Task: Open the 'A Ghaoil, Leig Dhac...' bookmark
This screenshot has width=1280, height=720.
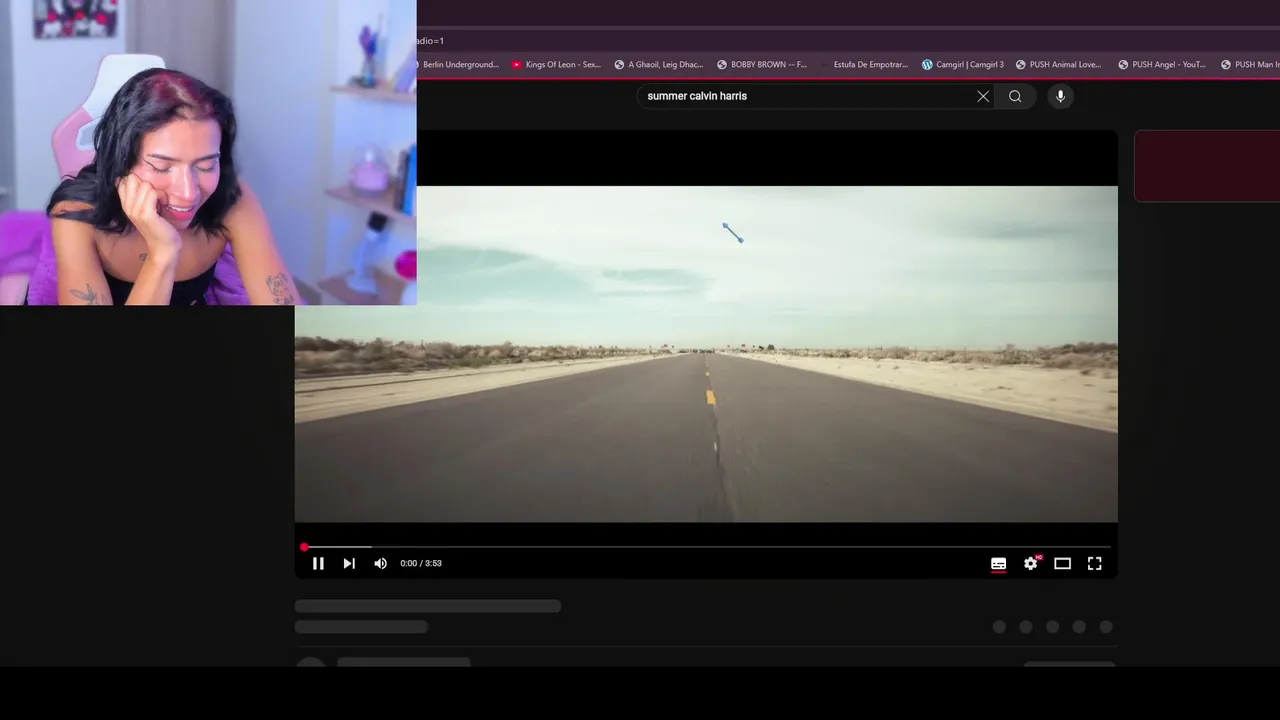Action: [x=659, y=65]
